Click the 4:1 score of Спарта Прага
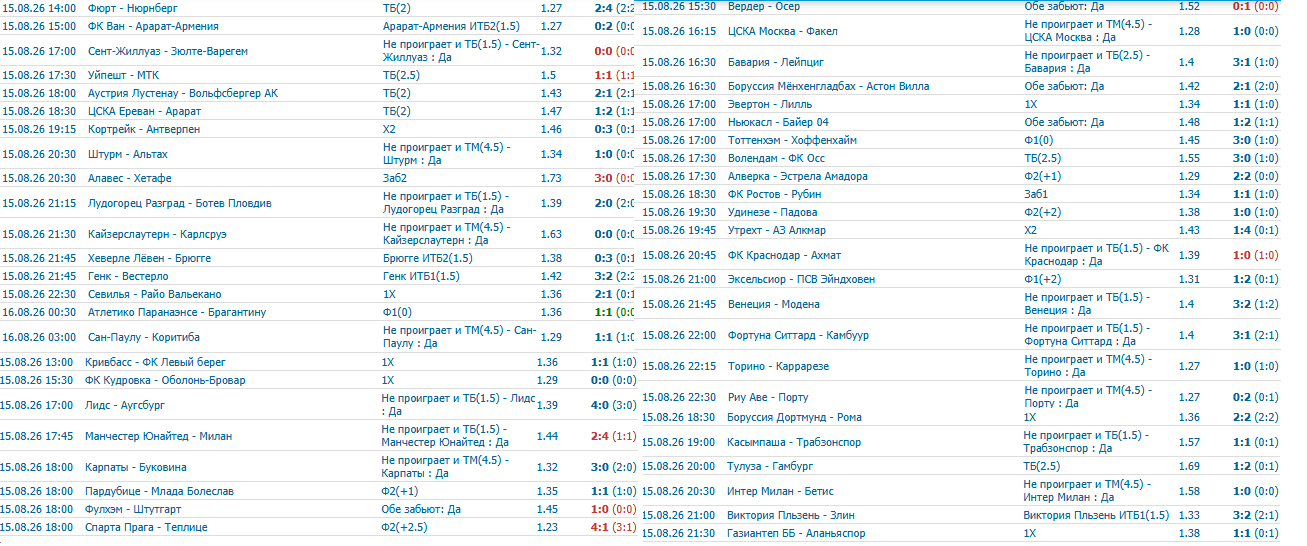Viewport: 1307px width, 546px height. (x=600, y=527)
